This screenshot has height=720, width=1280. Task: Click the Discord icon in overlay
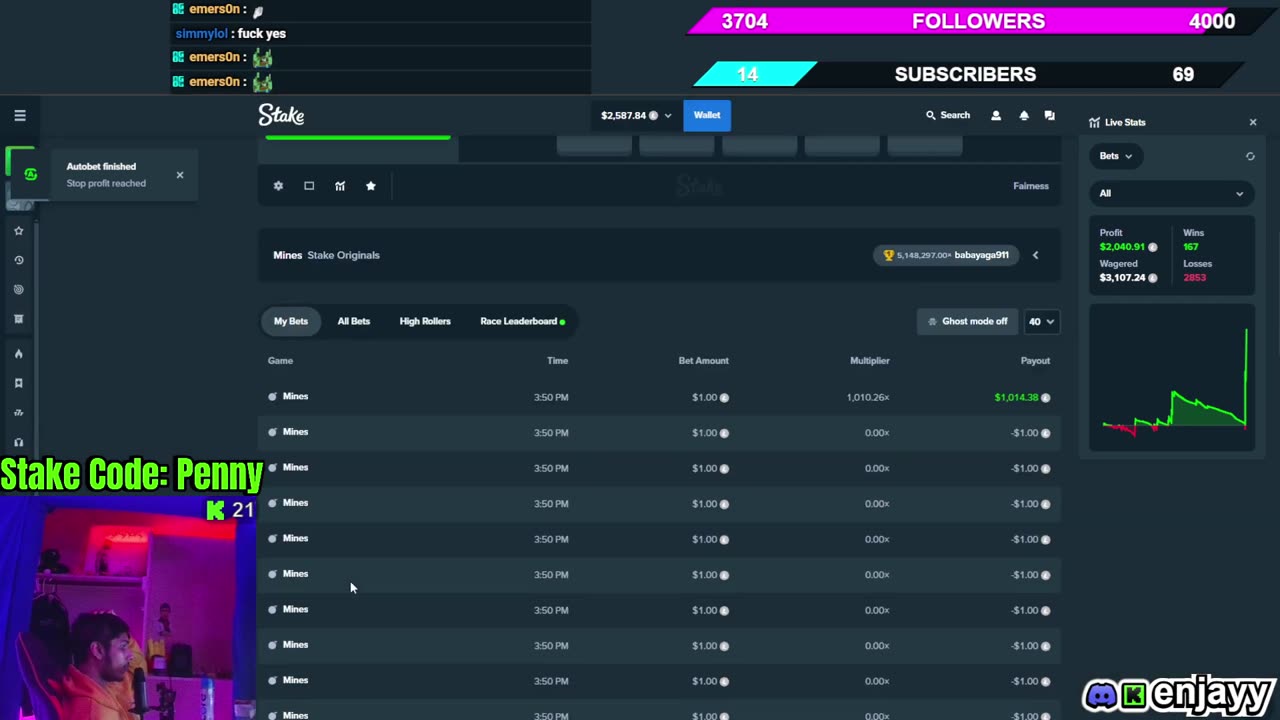point(1101,695)
